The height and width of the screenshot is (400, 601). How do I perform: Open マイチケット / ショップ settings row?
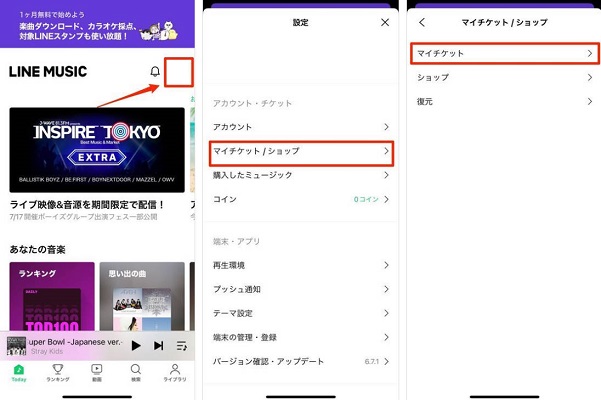(301, 151)
